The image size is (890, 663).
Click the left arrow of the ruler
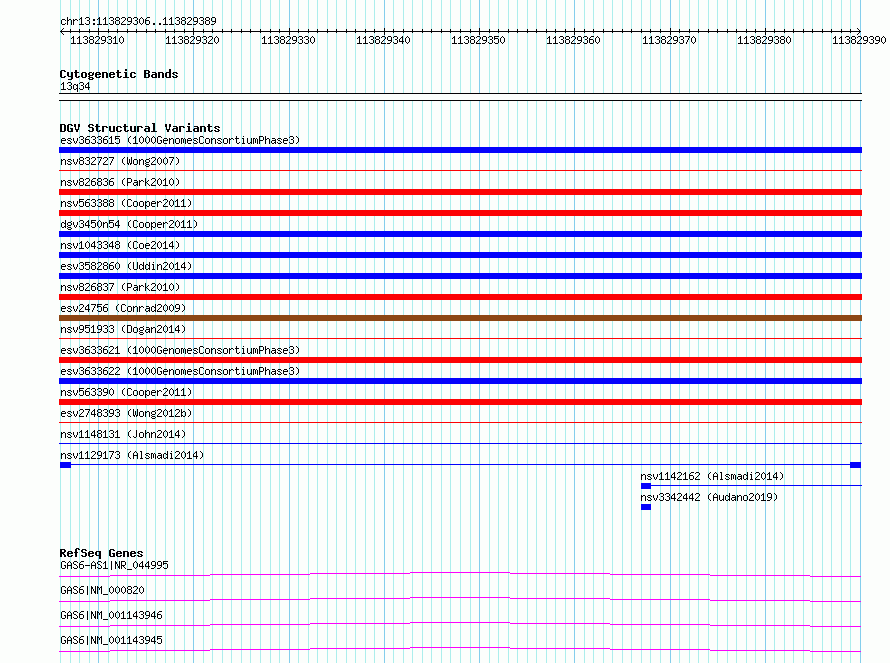tap(62, 32)
